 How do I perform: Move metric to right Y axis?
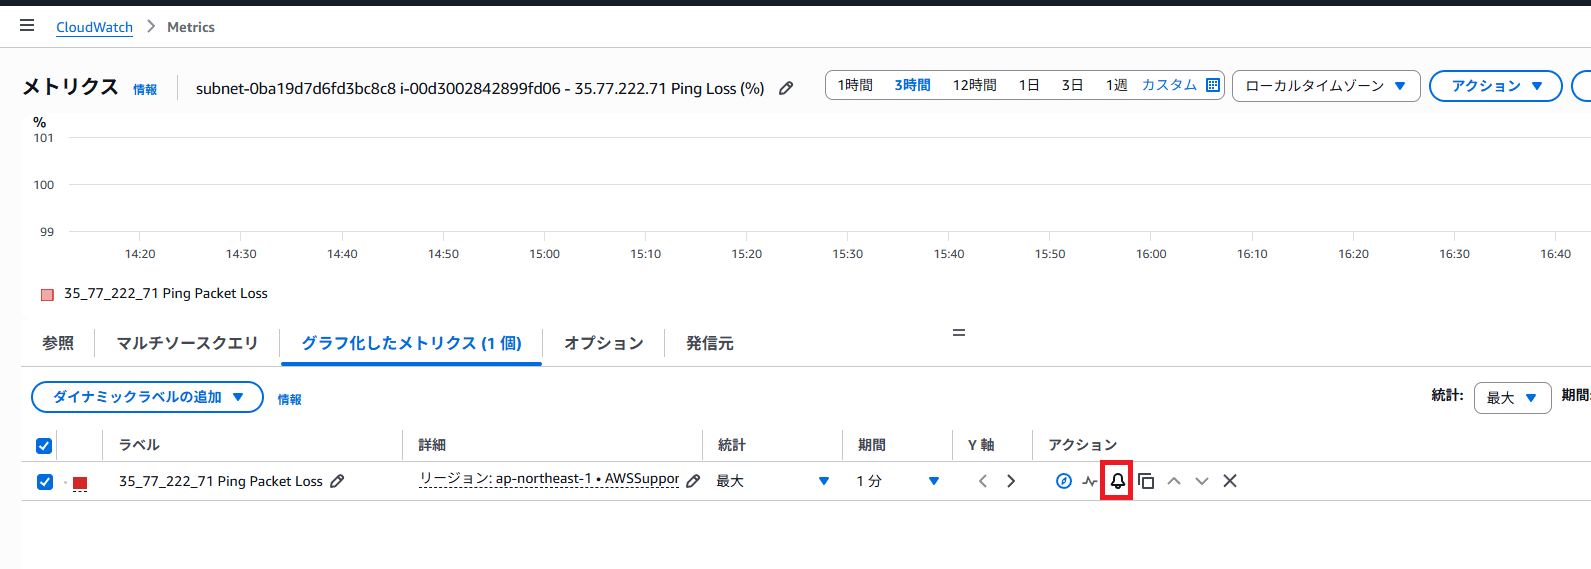[x=1011, y=481]
